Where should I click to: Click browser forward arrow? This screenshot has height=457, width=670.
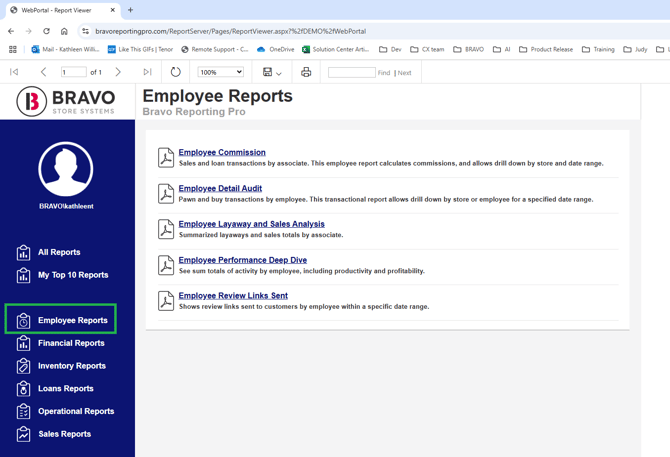pyautogui.click(x=29, y=31)
